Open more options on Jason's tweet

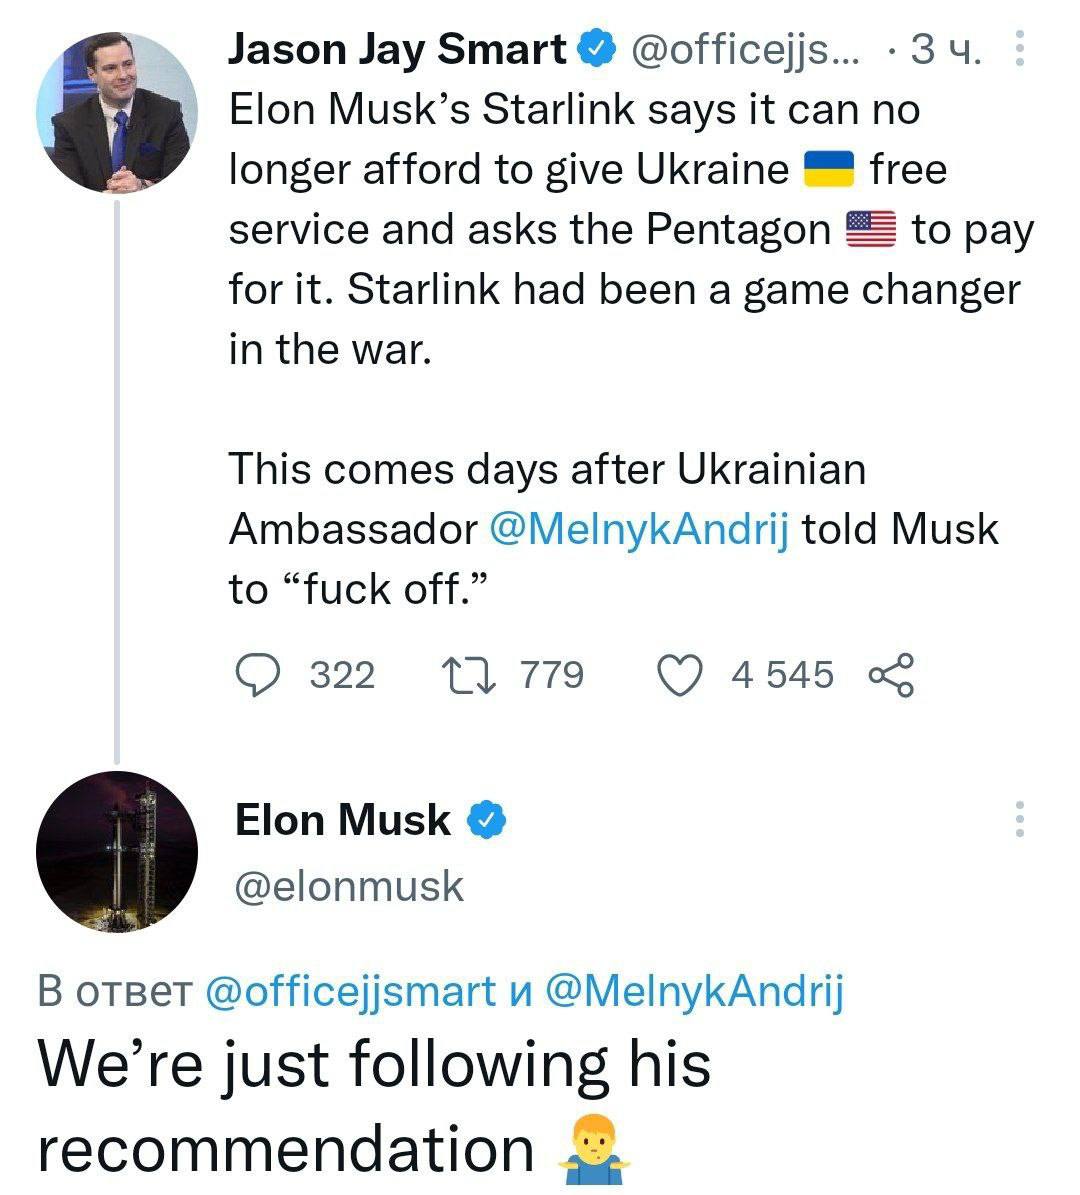[1019, 49]
